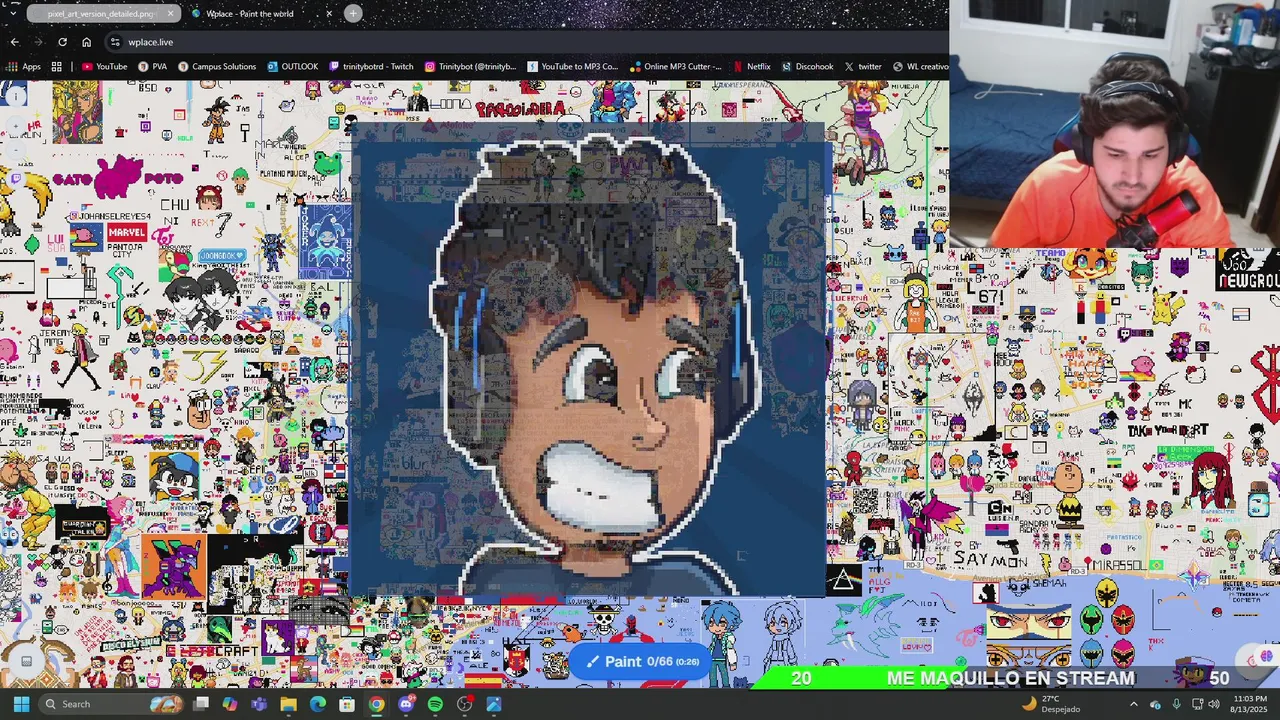Close the Wplace - Paint the world tab

tap(329, 14)
